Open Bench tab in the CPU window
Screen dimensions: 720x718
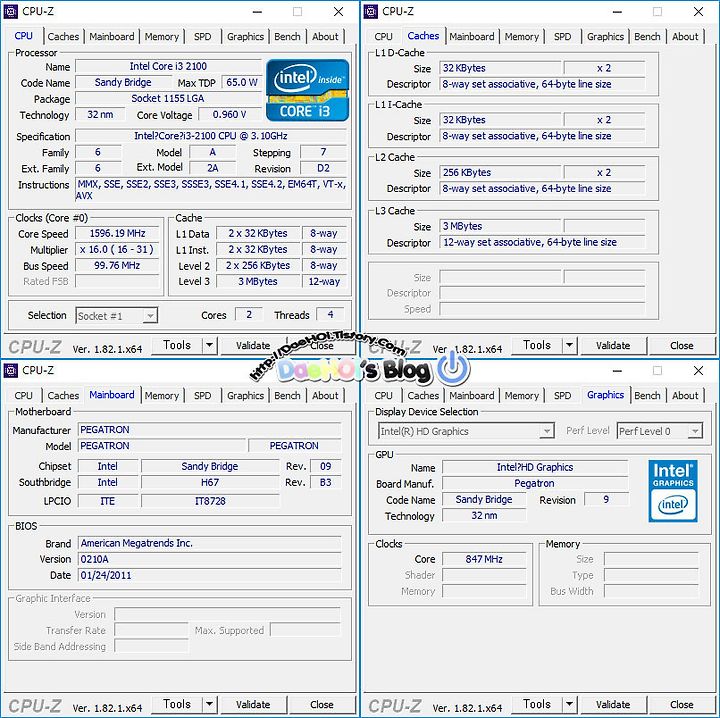[x=287, y=36]
